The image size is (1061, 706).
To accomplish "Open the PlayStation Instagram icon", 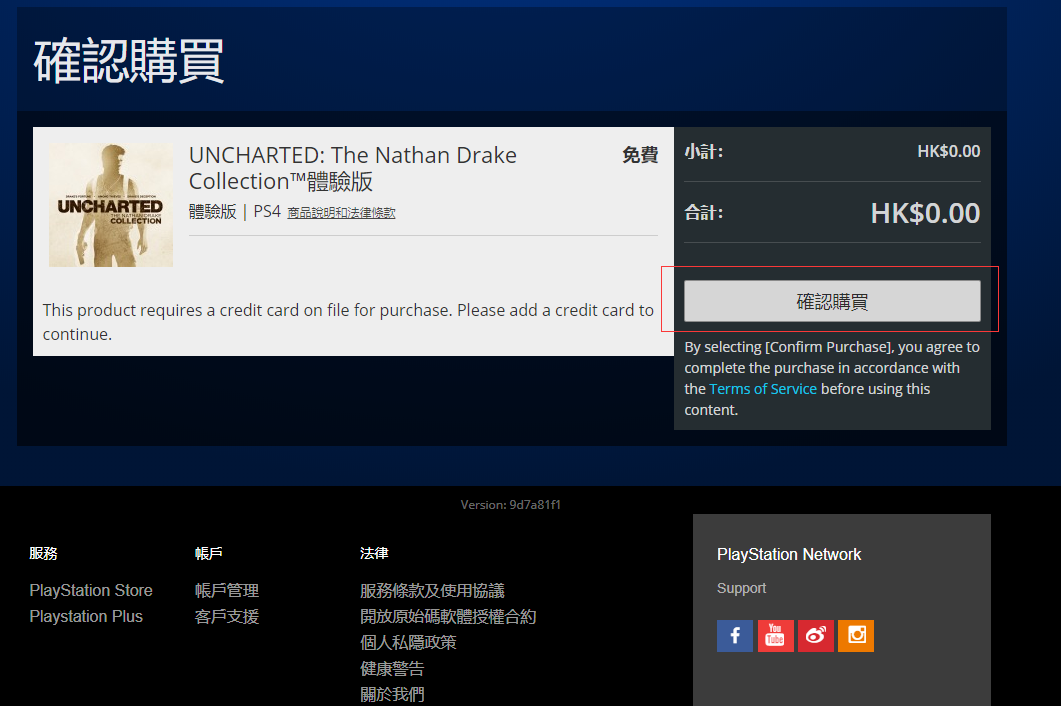I will (x=856, y=636).
